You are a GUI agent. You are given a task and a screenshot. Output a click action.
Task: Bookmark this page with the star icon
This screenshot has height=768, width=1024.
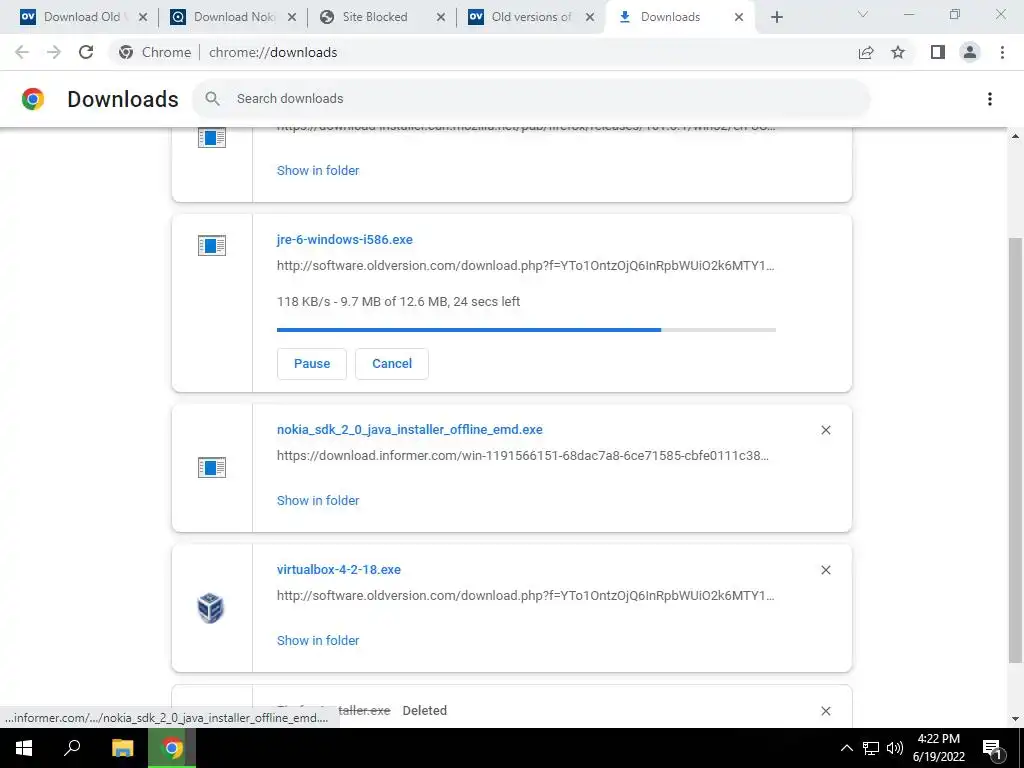[x=898, y=52]
